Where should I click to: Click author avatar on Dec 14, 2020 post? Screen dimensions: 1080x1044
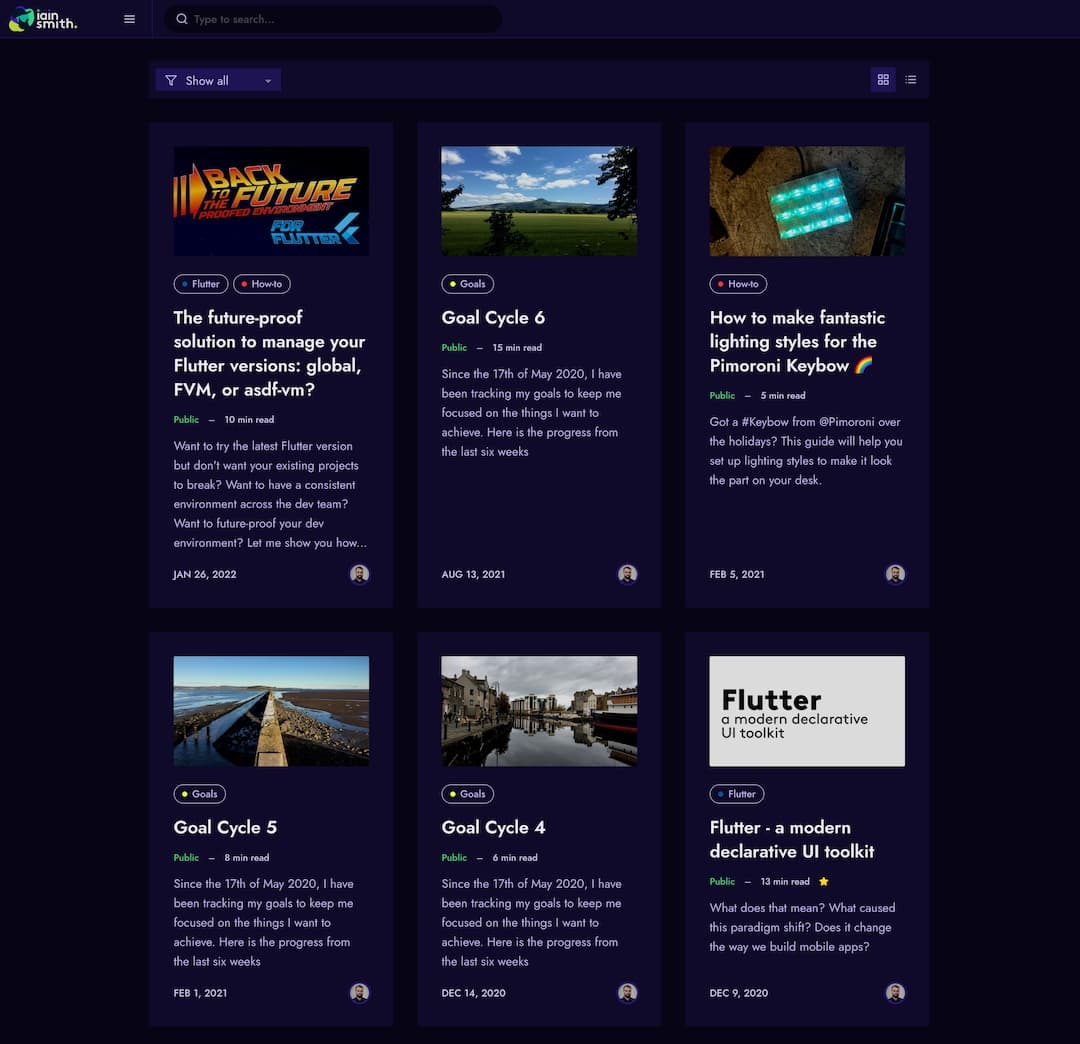pos(627,992)
